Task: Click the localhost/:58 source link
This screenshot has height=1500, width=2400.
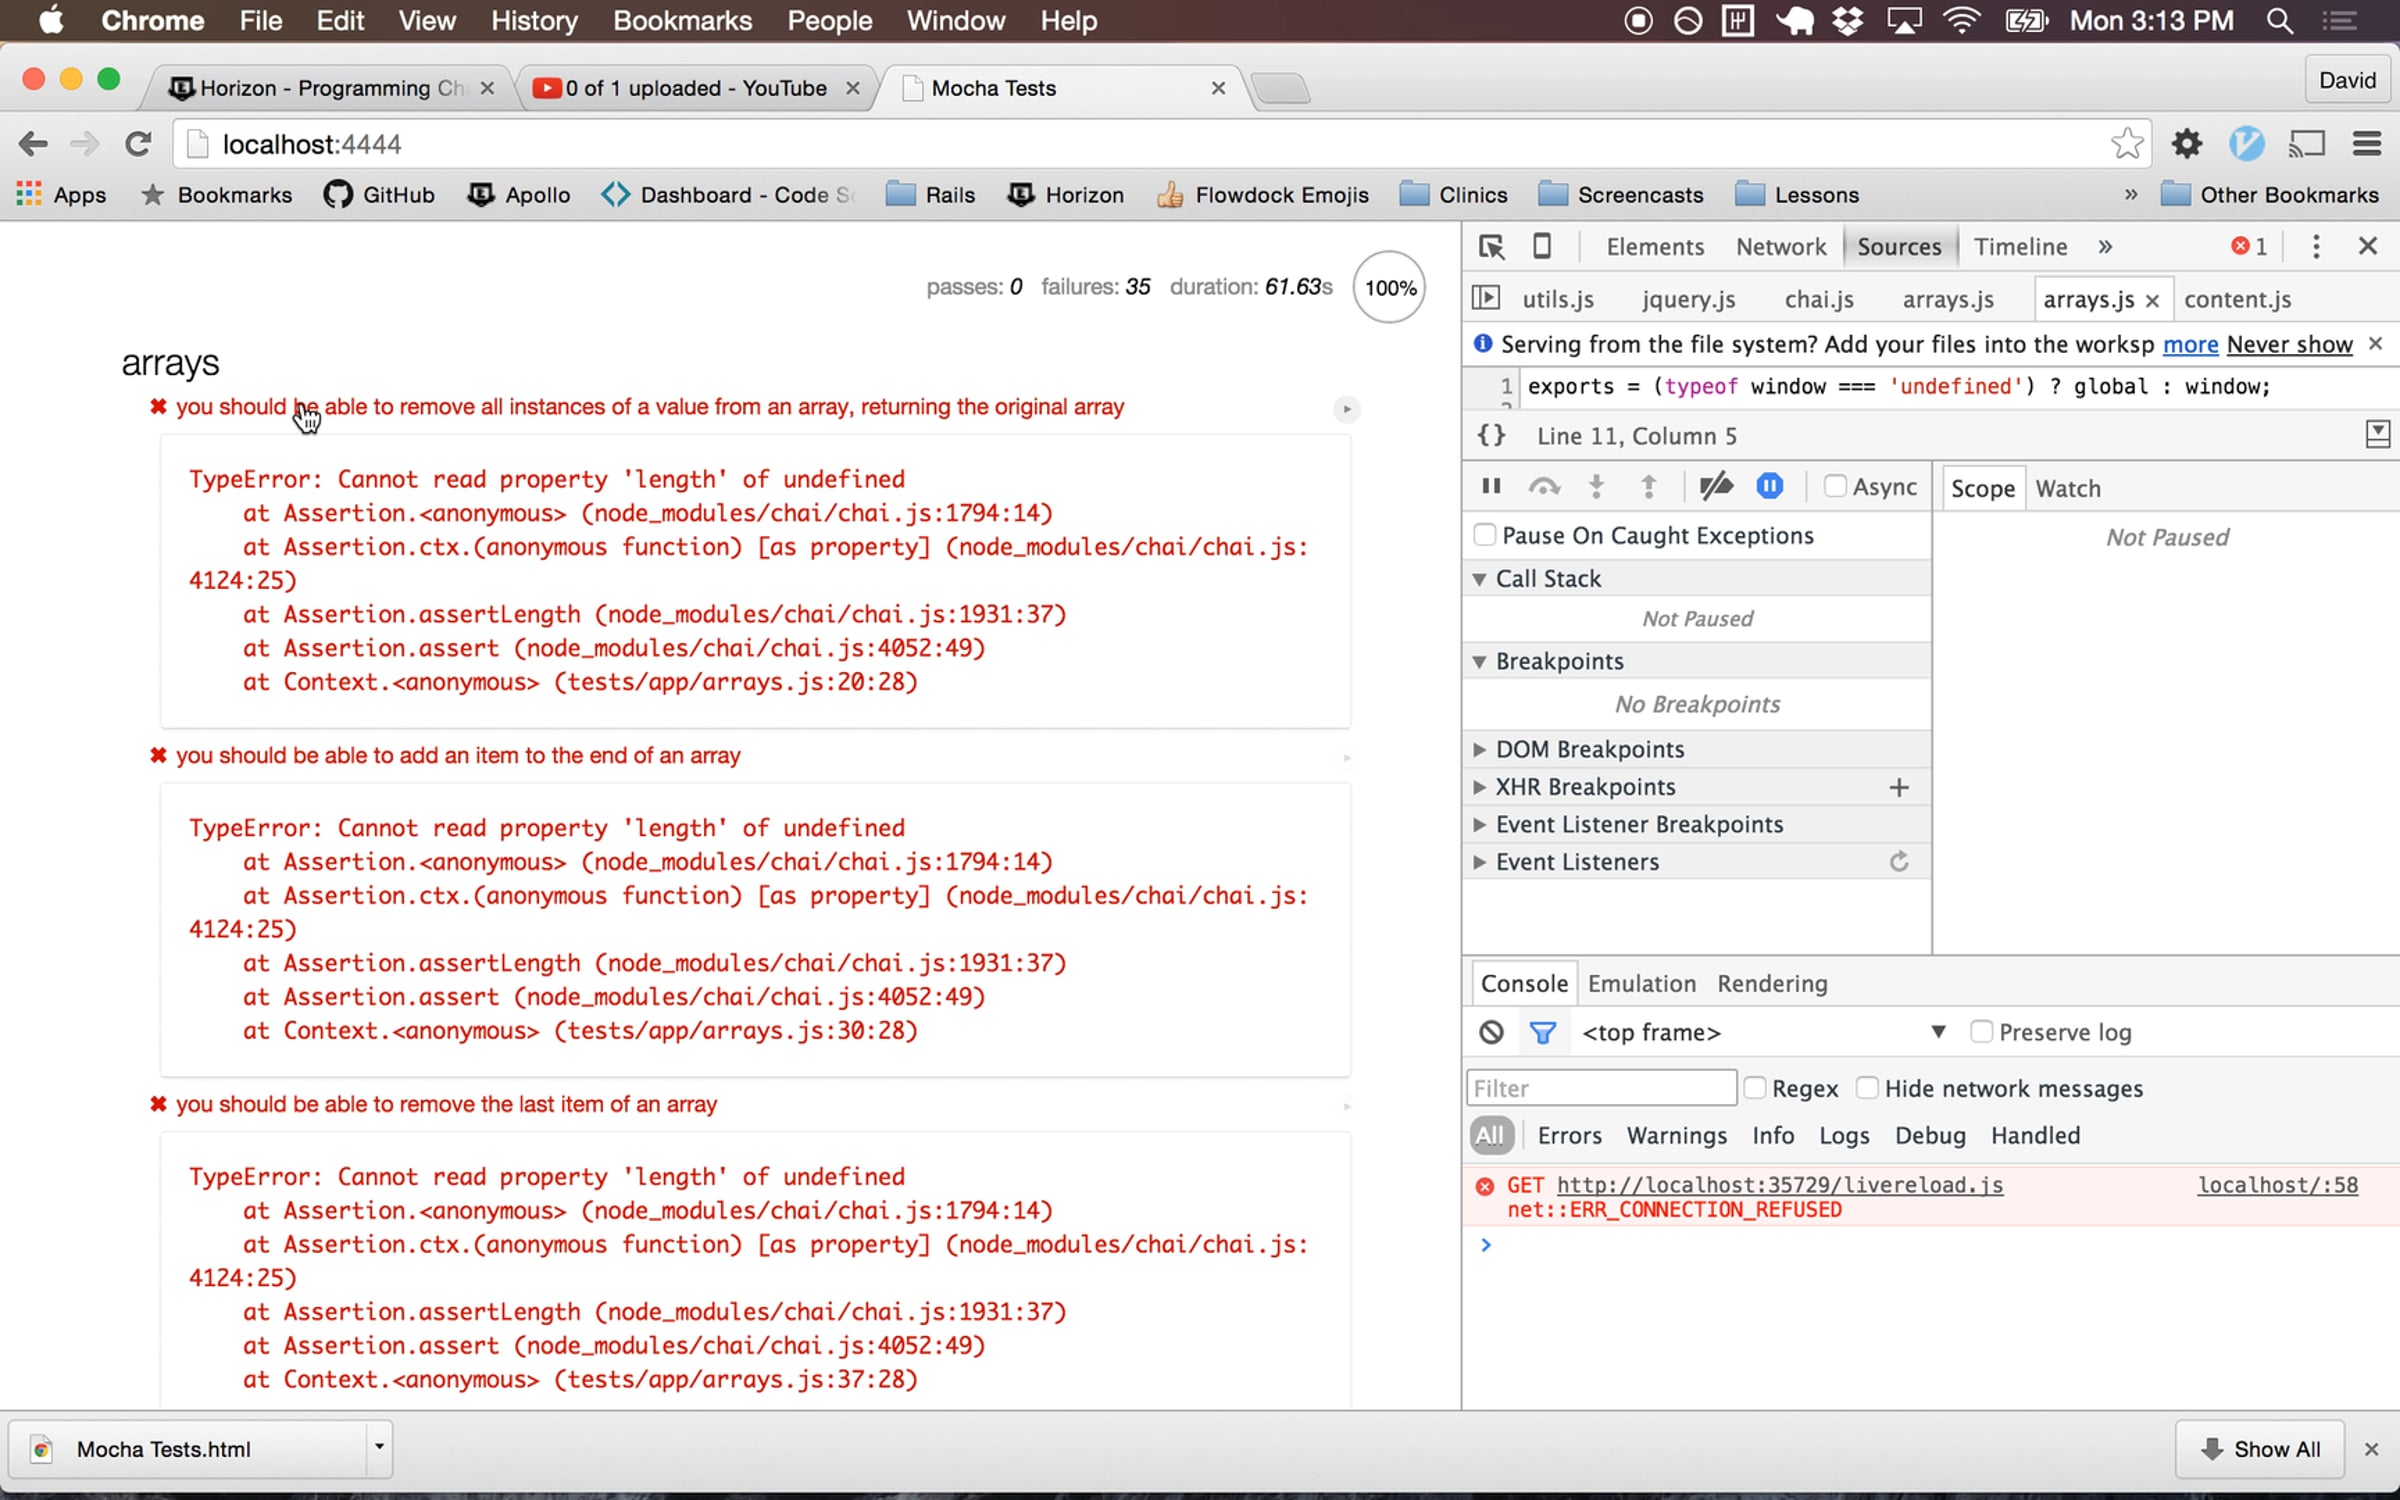Action: tap(2277, 1185)
